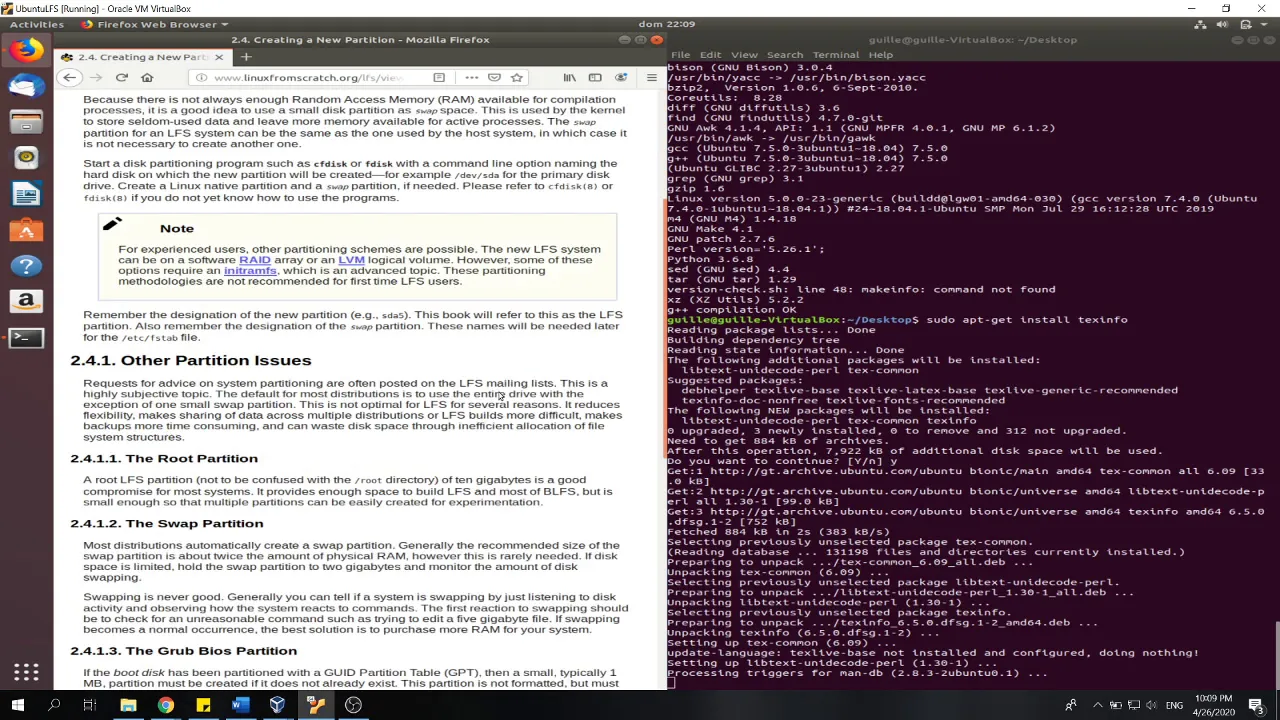Screen dimensions: 1280x720
Task: Follow the RAID link
Action: (254, 260)
